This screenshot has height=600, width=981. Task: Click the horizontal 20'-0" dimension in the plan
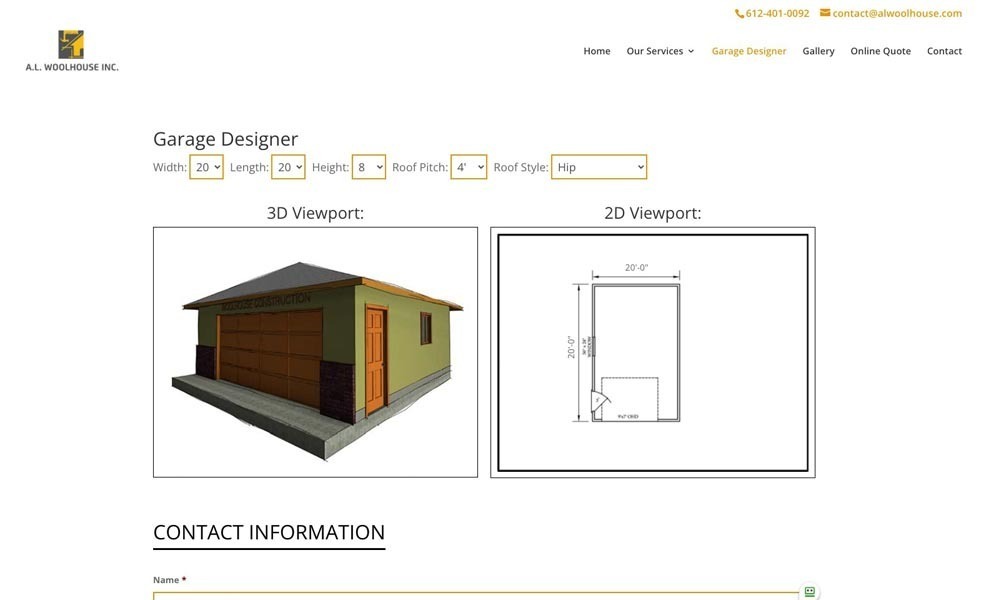[636, 268]
